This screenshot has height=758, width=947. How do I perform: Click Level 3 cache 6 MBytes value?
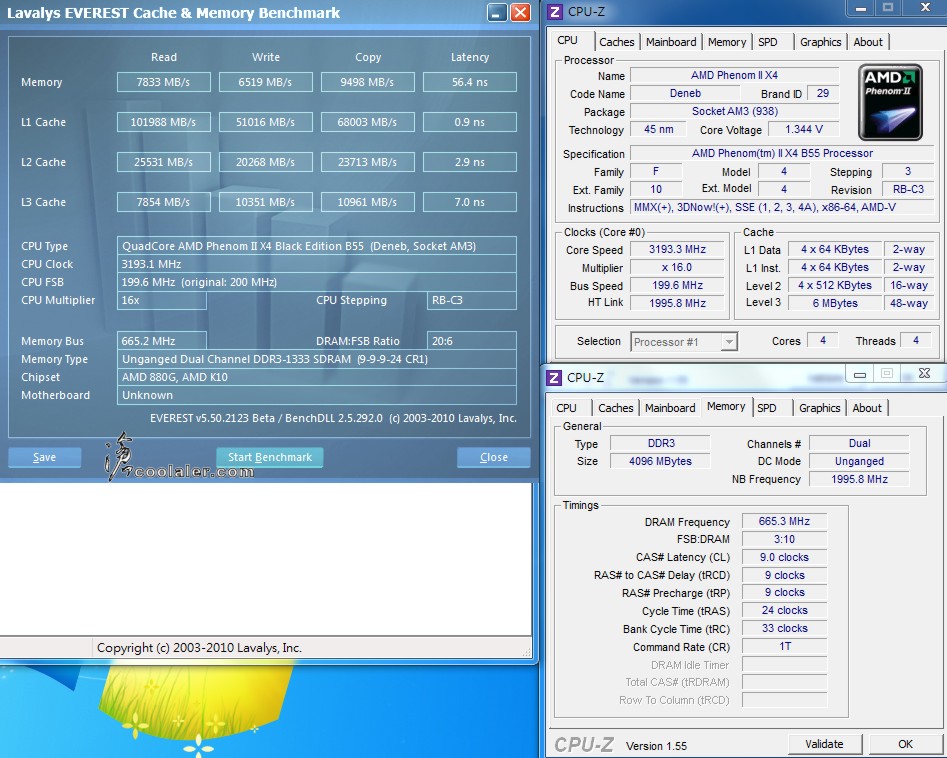click(835, 303)
